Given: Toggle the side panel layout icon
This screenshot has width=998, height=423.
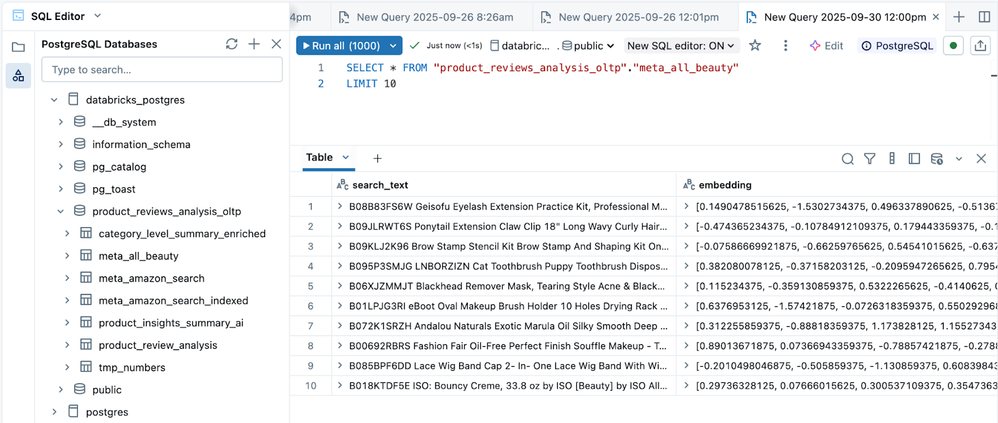Looking at the screenshot, I should pos(914,159).
